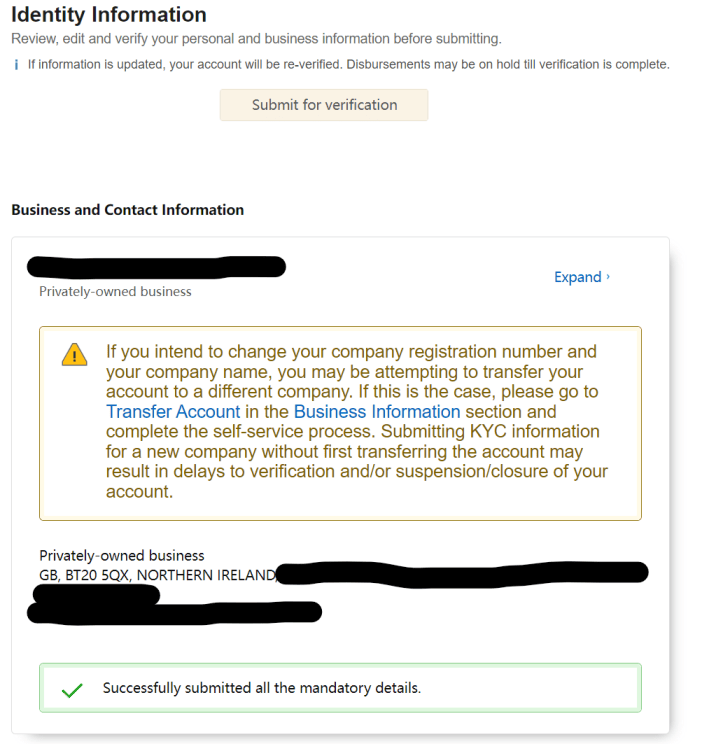
Task: Click the green success checkmark icon
Action: tap(72, 690)
